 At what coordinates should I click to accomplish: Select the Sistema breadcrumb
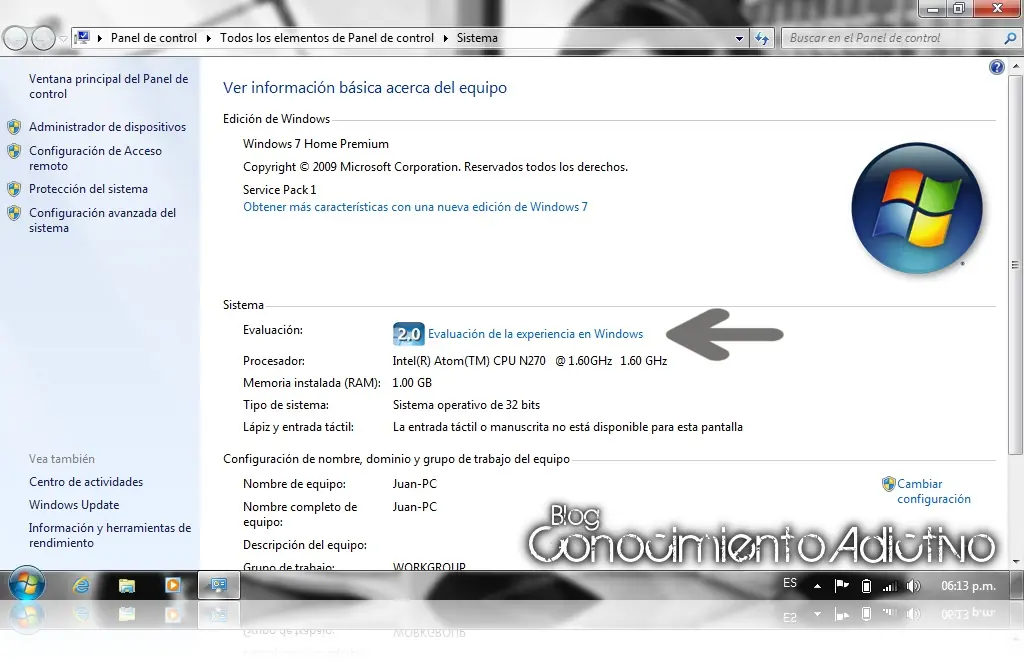477,38
